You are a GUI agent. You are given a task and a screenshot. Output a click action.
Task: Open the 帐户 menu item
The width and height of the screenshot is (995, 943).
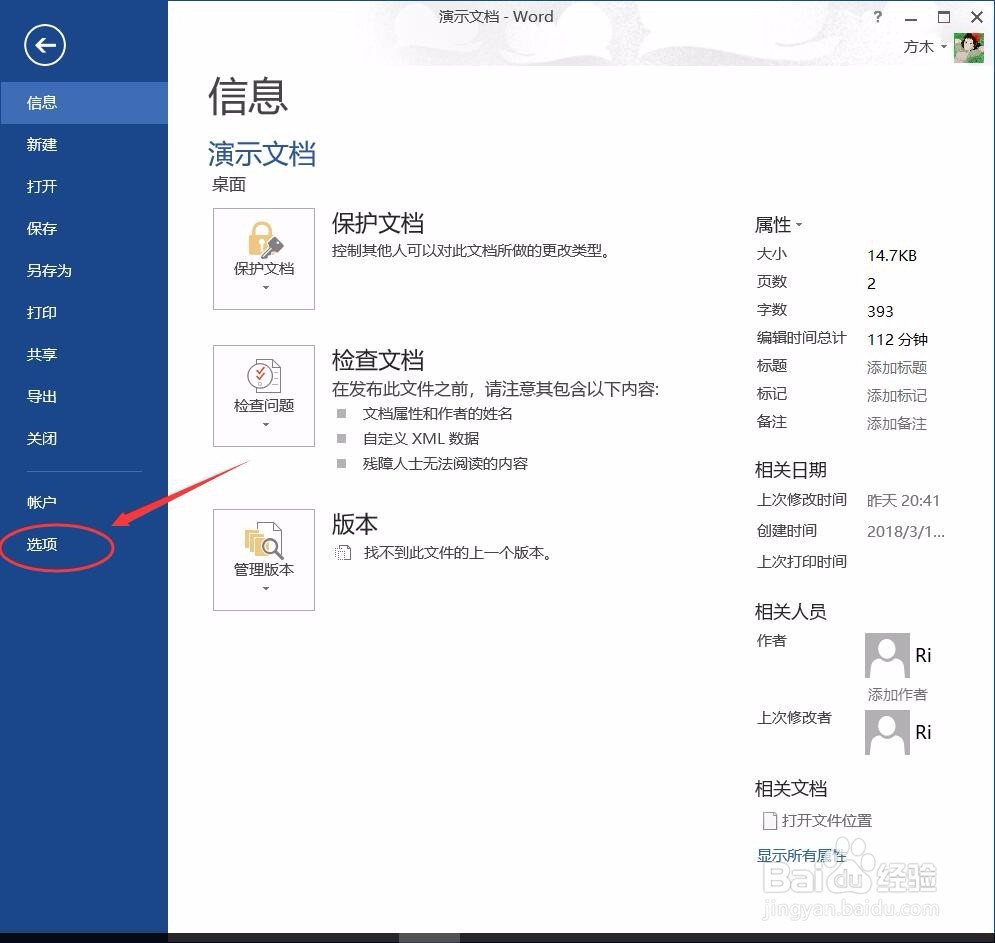tap(84, 503)
